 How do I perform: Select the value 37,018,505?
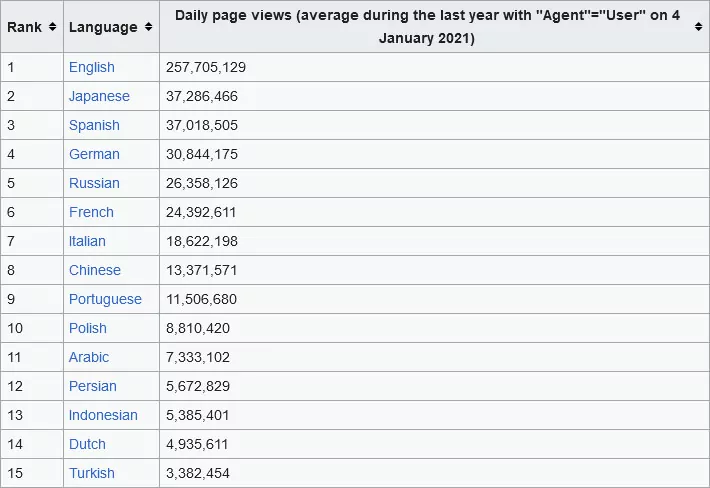(201, 125)
